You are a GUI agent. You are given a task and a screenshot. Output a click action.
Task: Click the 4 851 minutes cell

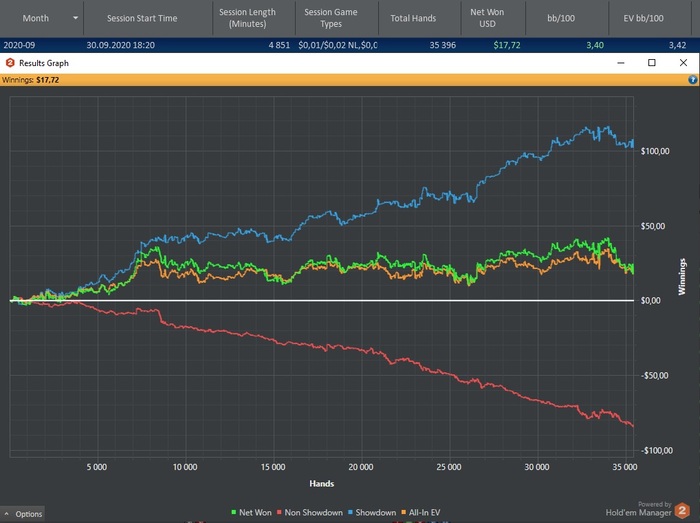(x=279, y=45)
